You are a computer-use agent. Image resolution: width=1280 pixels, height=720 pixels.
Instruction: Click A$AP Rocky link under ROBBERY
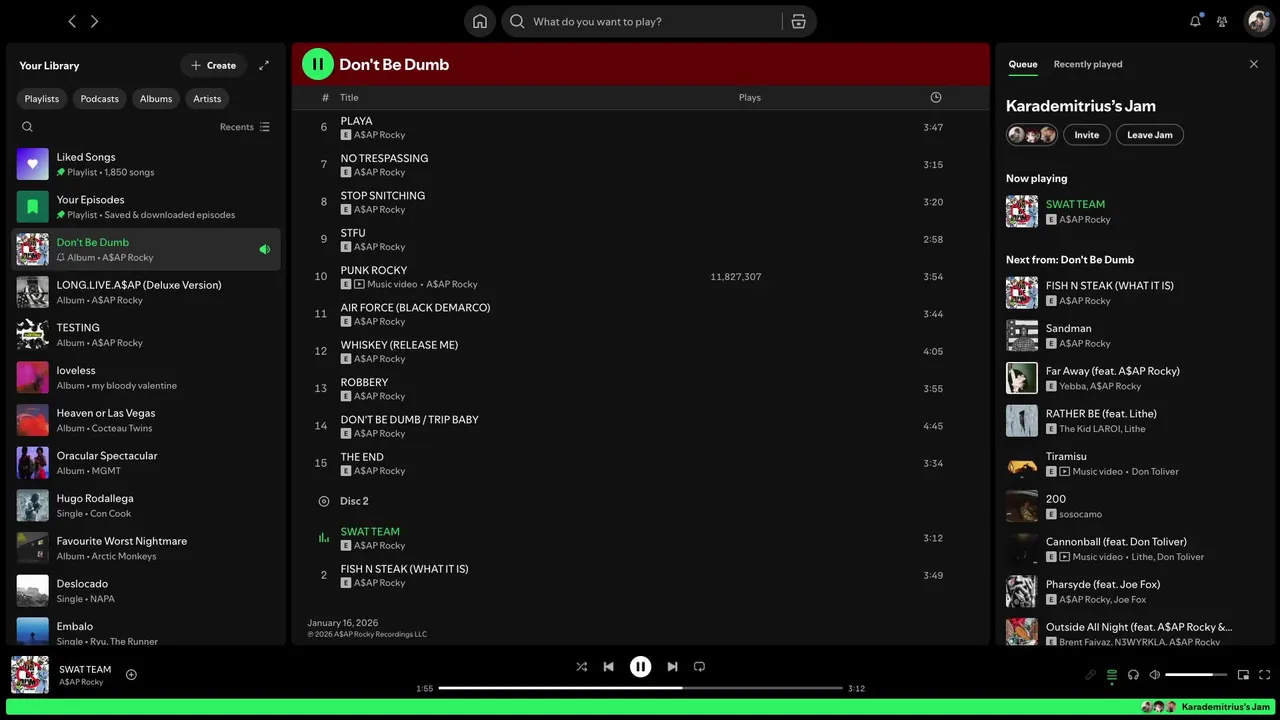coord(379,396)
